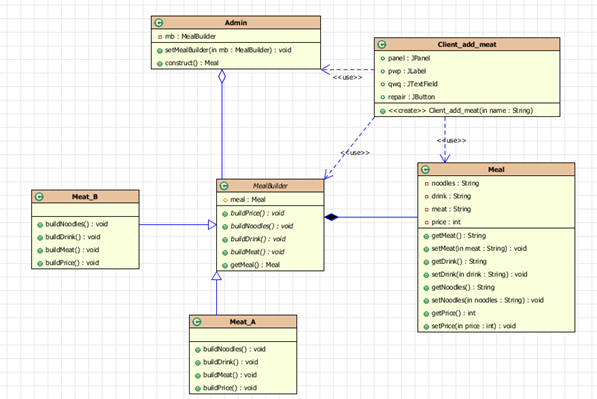The image size is (597, 399).
Task: Select getPrice() : int in Meal
Action: click(x=453, y=313)
